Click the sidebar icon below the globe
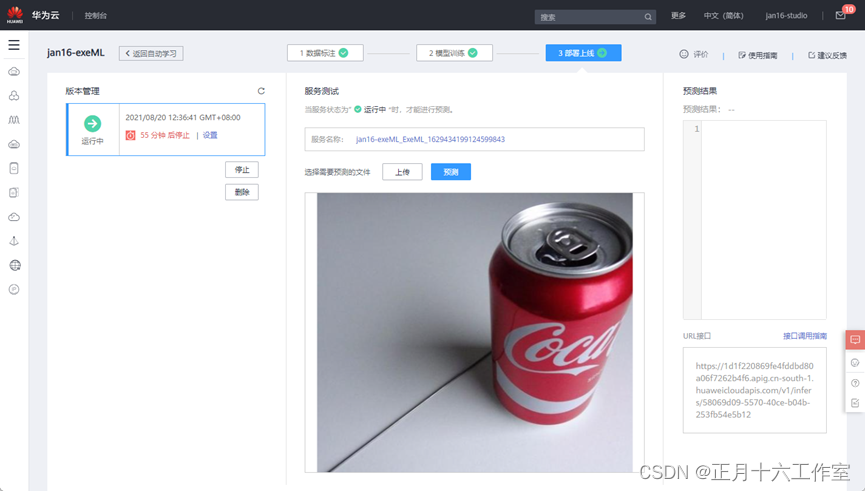 click(14, 289)
